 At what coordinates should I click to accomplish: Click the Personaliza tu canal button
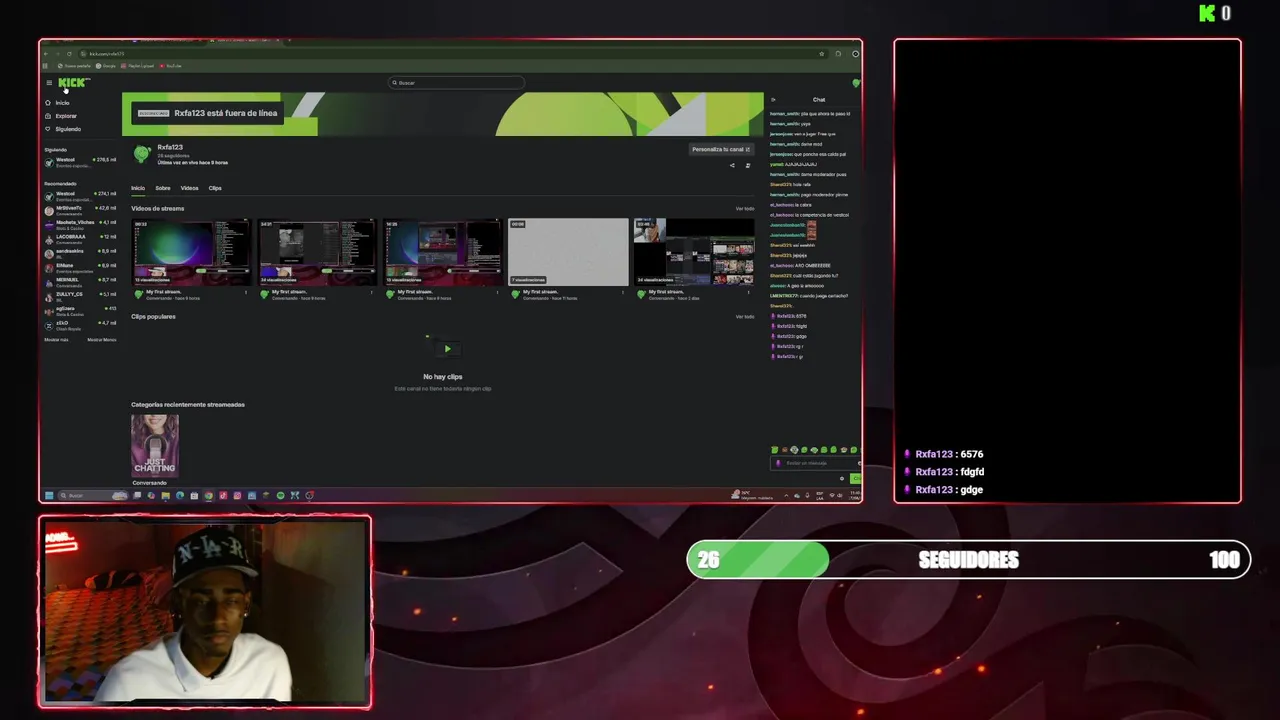point(720,150)
